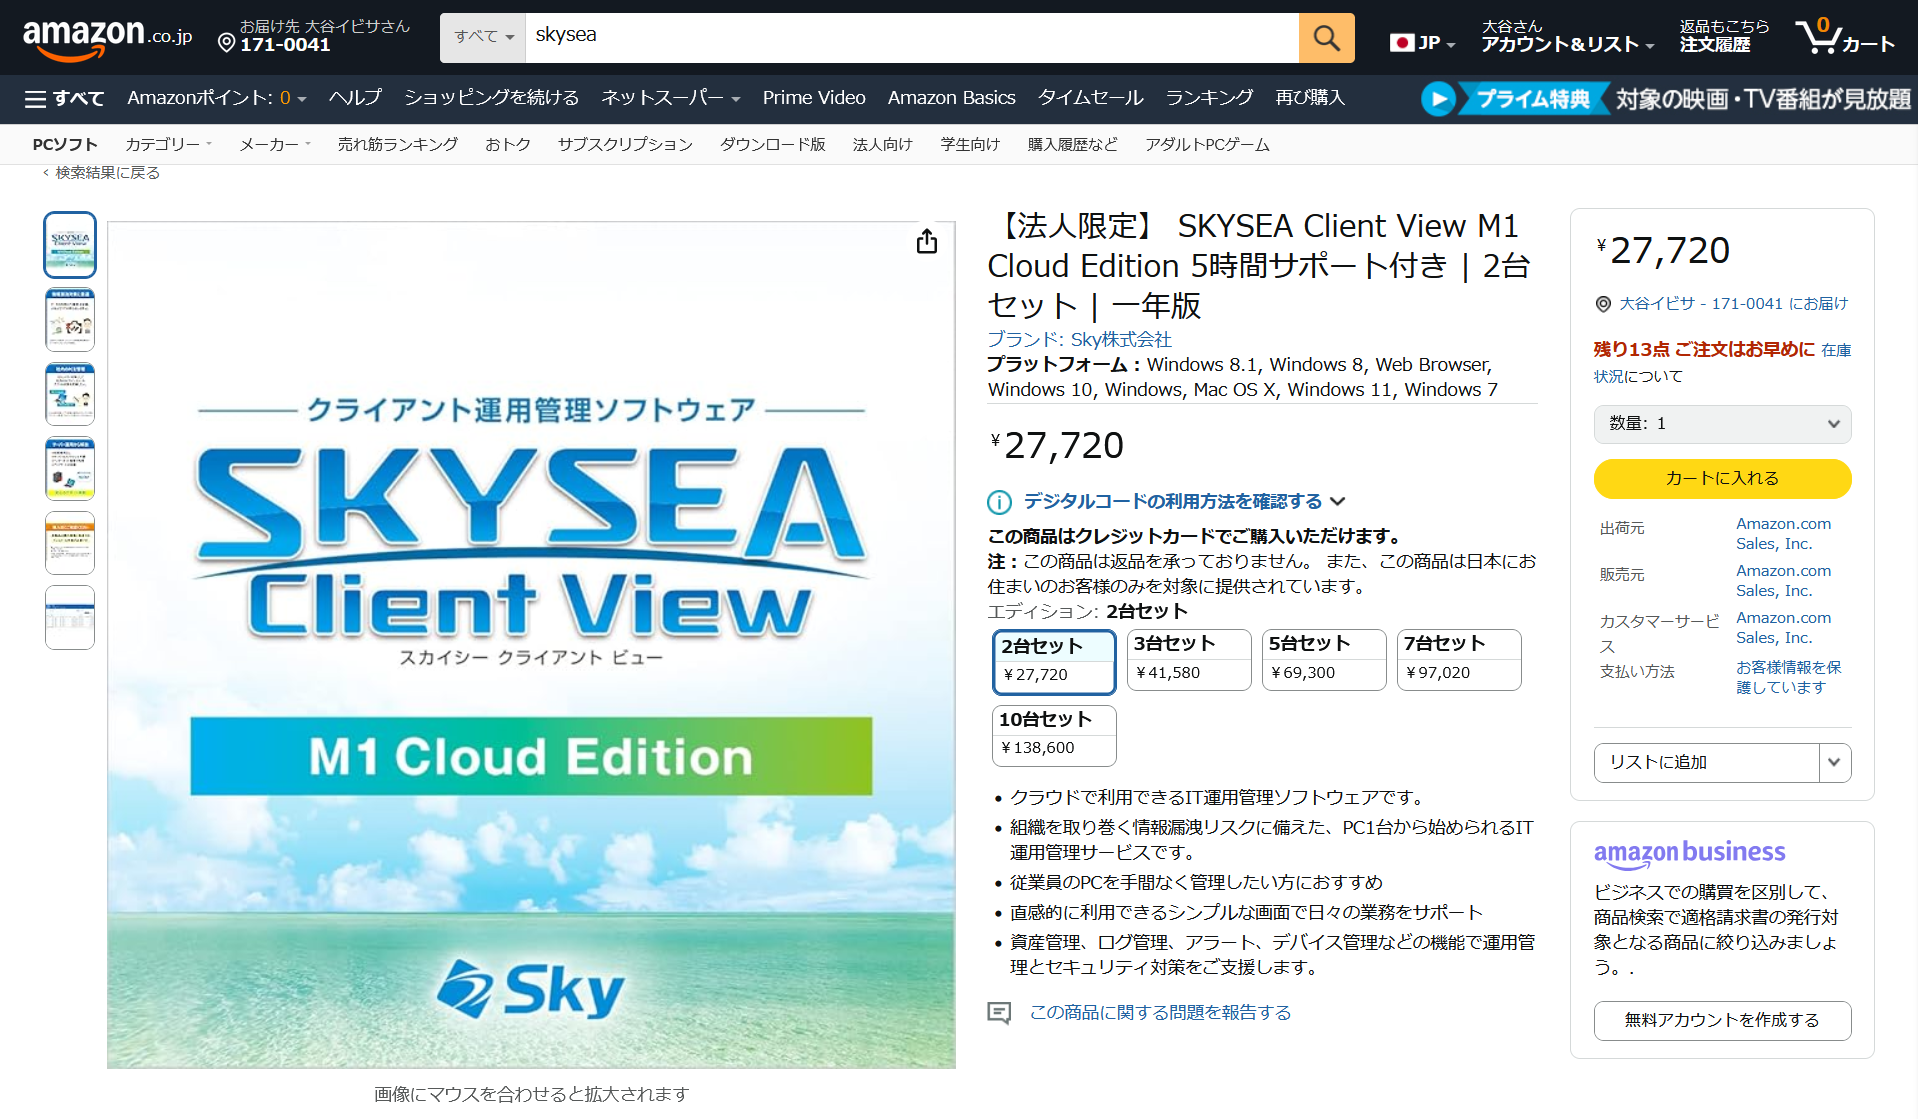Open ダウンロード版 in PC software bar
The image size is (1918, 1119).
773,145
